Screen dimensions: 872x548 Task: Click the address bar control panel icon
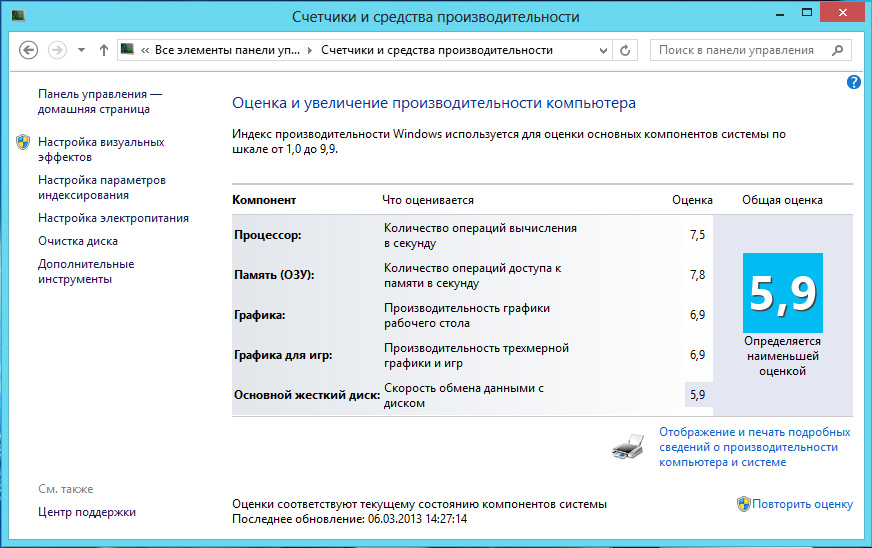[127, 50]
